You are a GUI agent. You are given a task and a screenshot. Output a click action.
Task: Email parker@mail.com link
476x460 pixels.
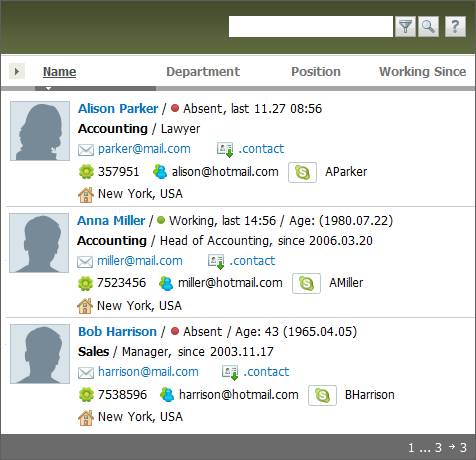pos(144,149)
